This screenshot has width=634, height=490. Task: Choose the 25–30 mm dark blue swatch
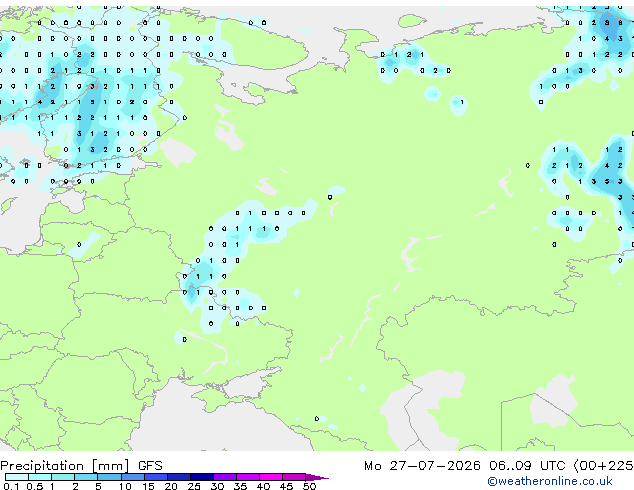pyautogui.click(x=201, y=477)
